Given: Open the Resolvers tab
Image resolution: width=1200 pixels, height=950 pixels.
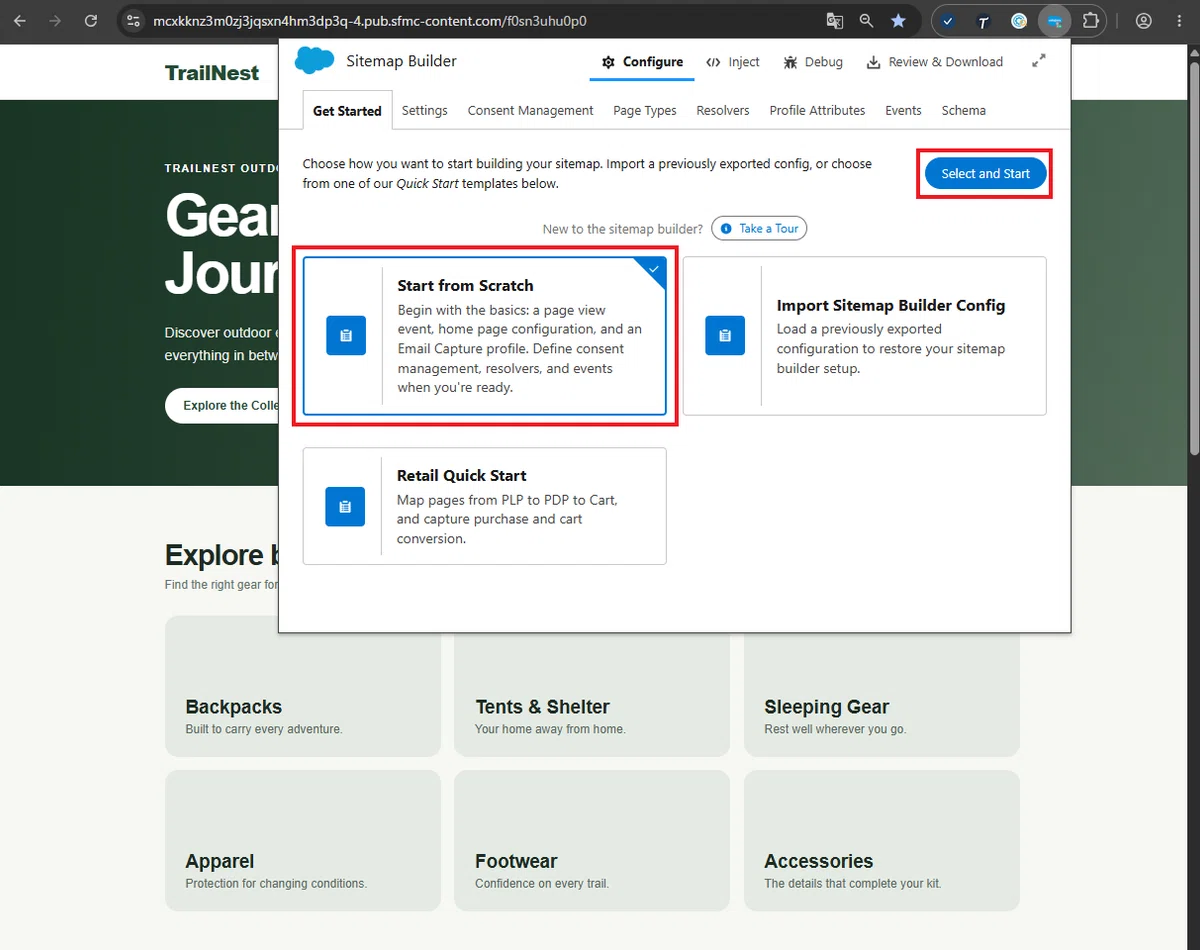Looking at the screenshot, I should click(723, 111).
